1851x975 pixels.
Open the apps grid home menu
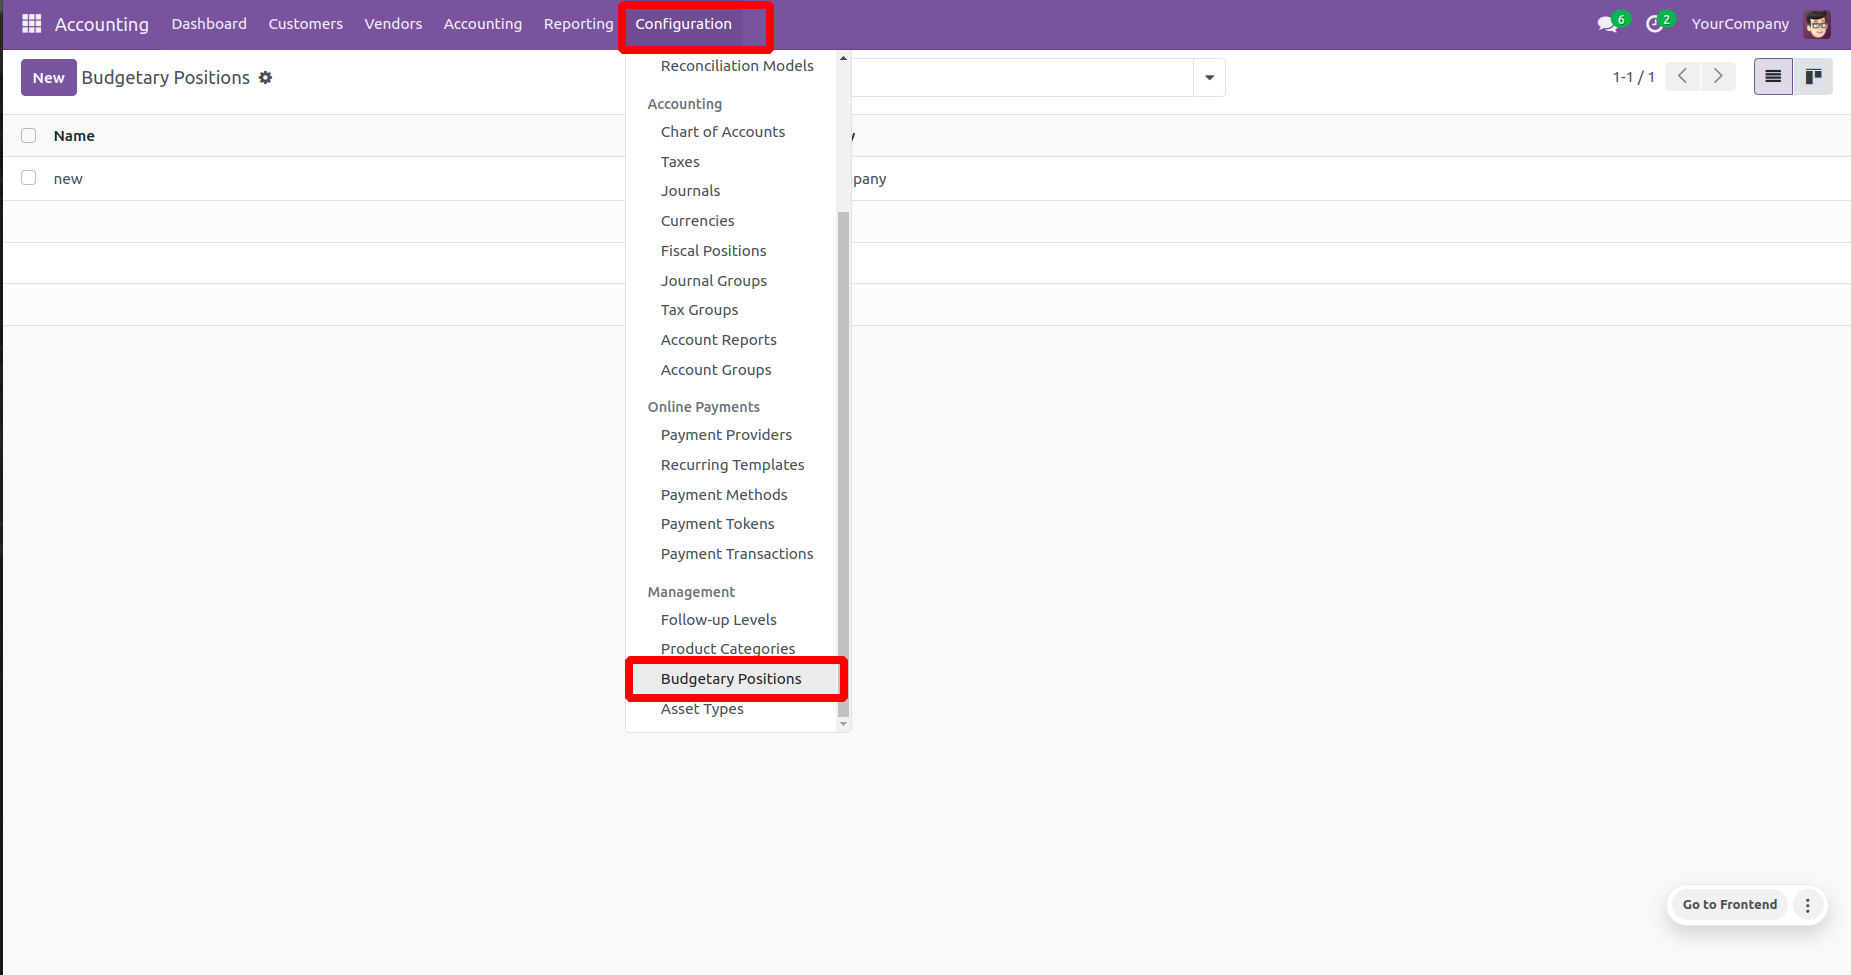[x=31, y=24]
